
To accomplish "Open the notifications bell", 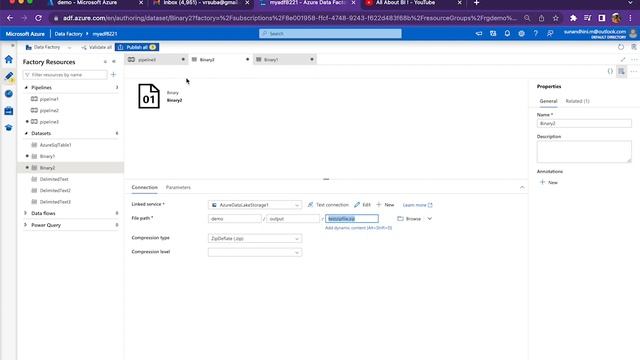I will [x=507, y=33].
